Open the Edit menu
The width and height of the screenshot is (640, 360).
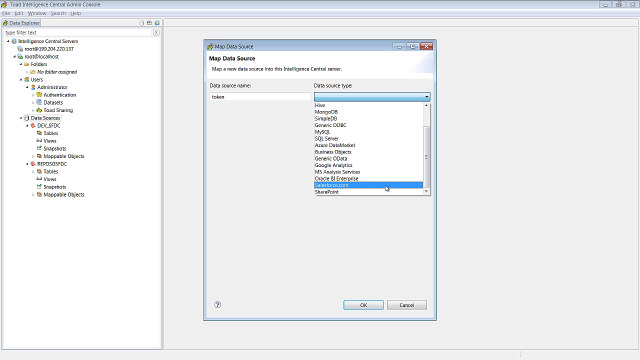tap(19, 13)
